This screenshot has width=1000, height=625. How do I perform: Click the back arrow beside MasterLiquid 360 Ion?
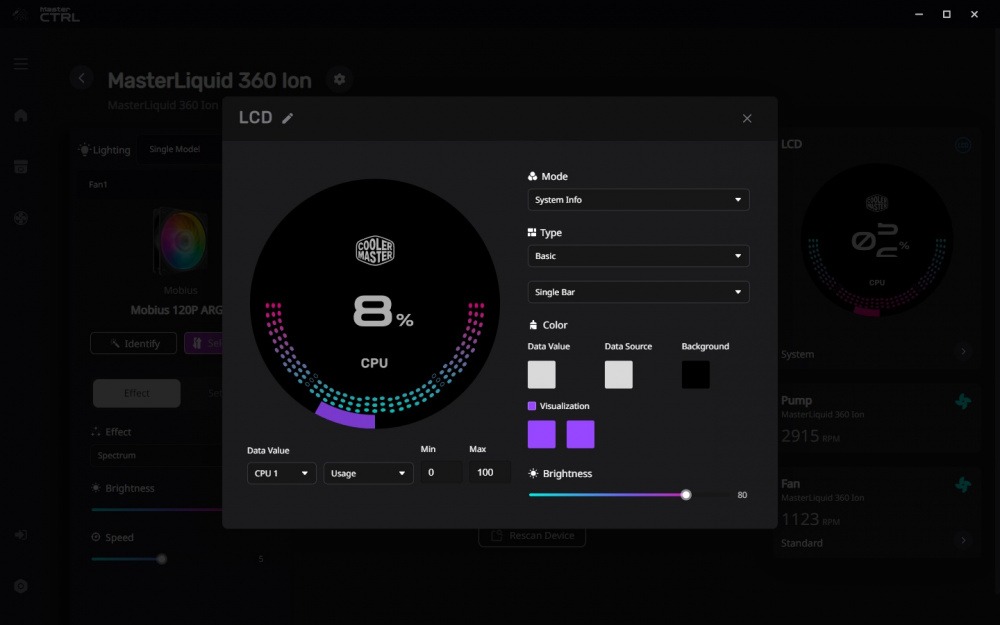(82, 78)
